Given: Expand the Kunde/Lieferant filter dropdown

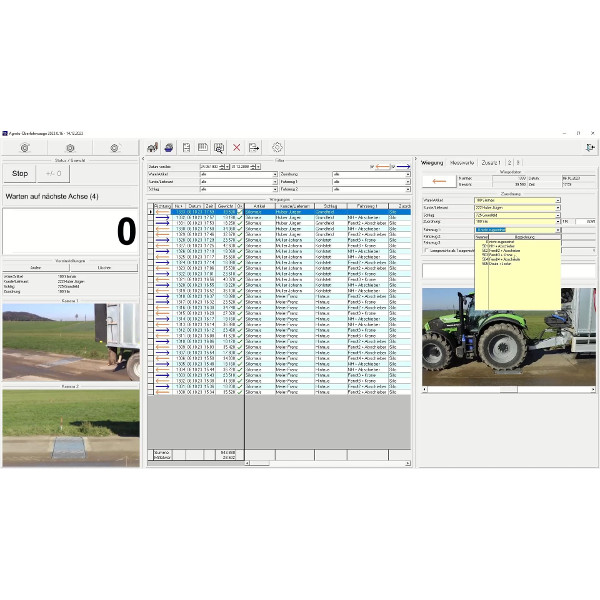Looking at the screenshot, I should tap(275, 182).
